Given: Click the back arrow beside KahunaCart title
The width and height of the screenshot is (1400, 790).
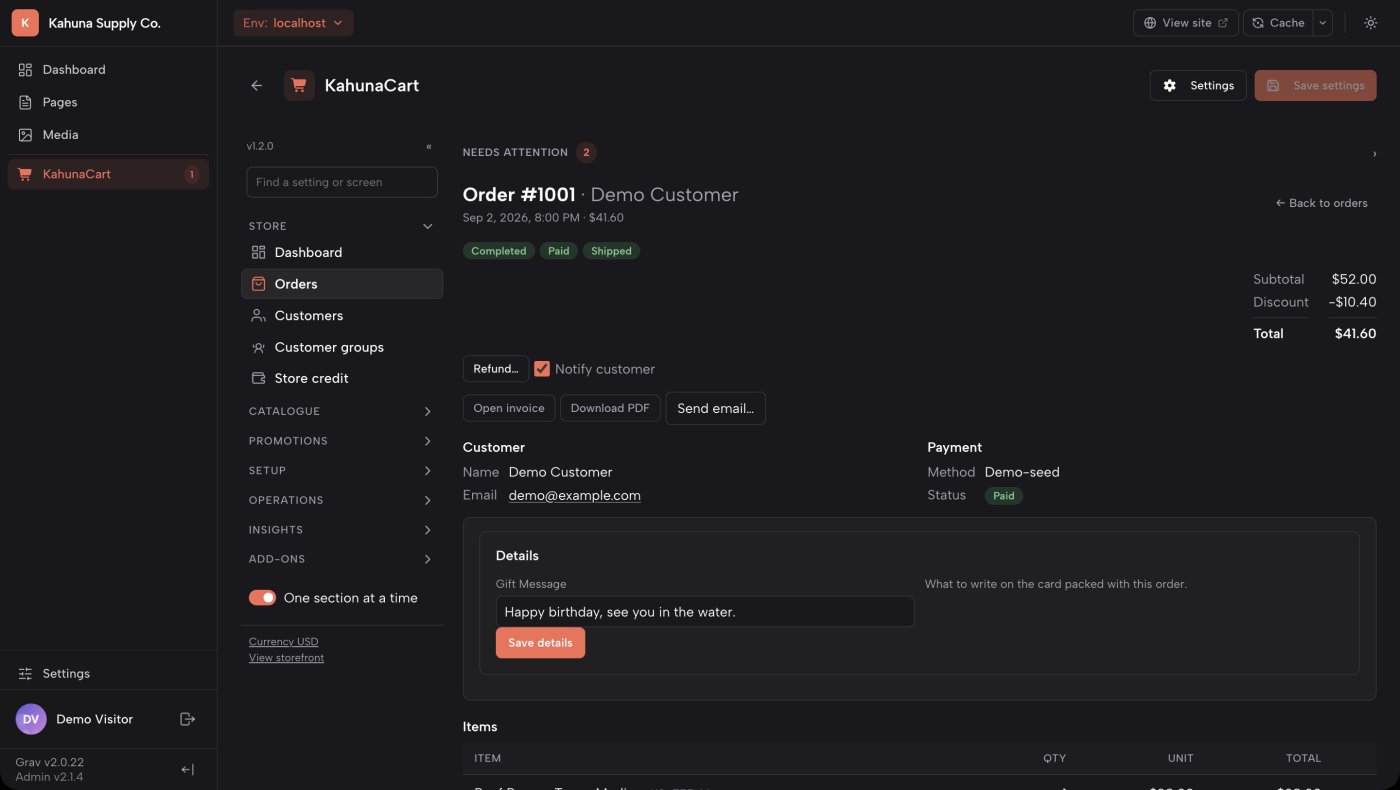Looking at the screenshot, I should click(x=257, y=86).
